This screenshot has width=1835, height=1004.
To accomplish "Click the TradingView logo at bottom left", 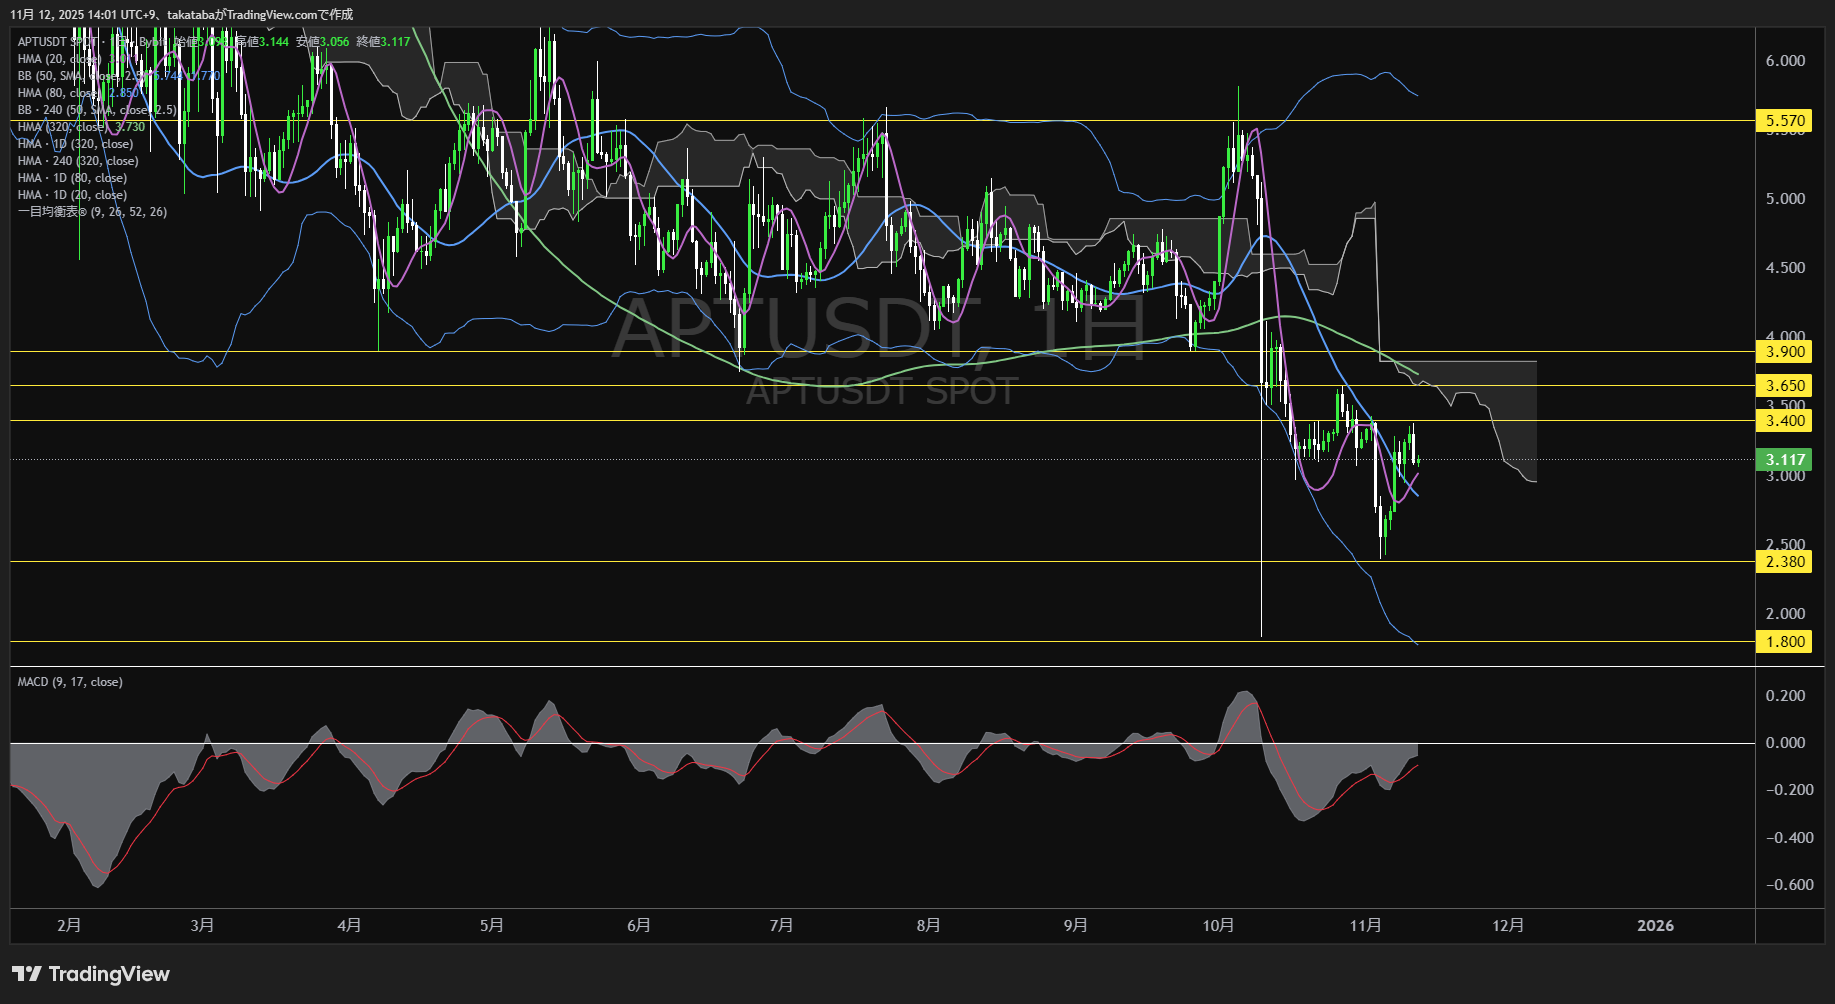I will click(91, 974).
